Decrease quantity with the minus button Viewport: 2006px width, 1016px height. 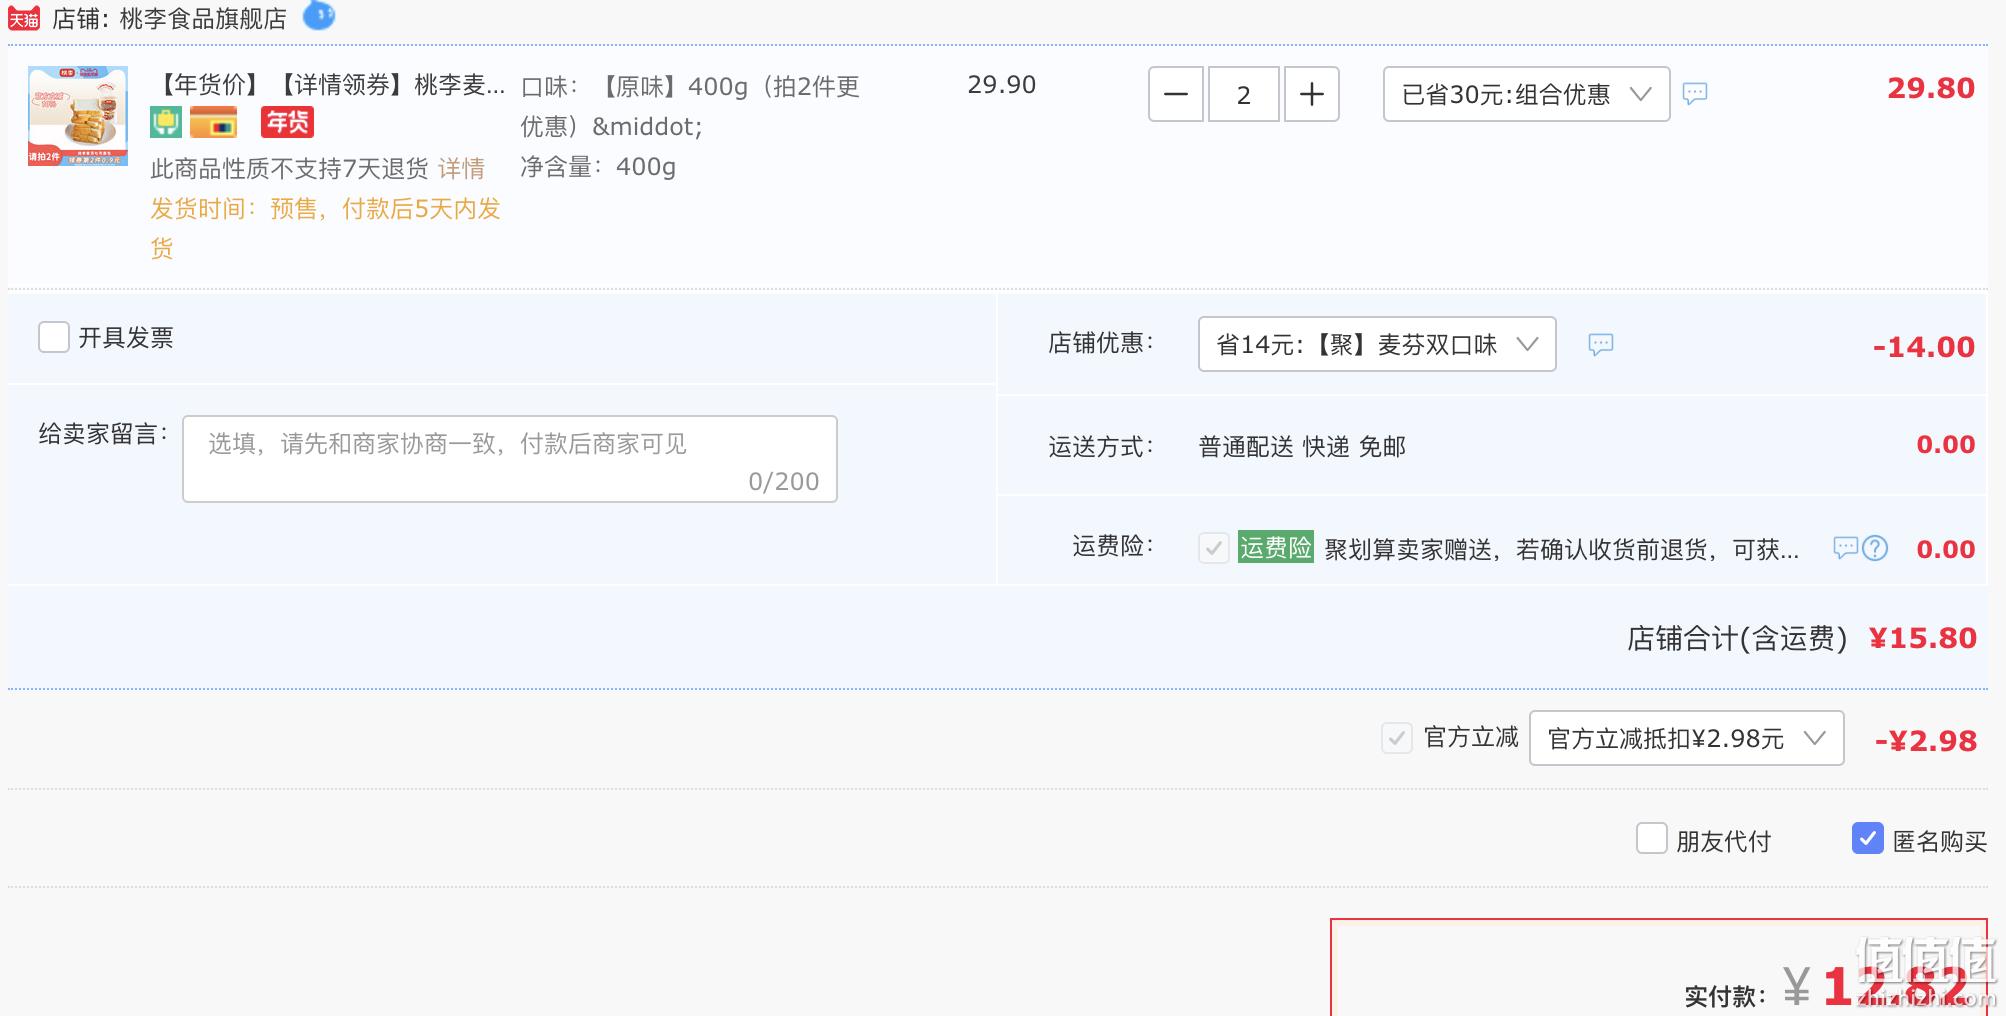[1175, 94]
